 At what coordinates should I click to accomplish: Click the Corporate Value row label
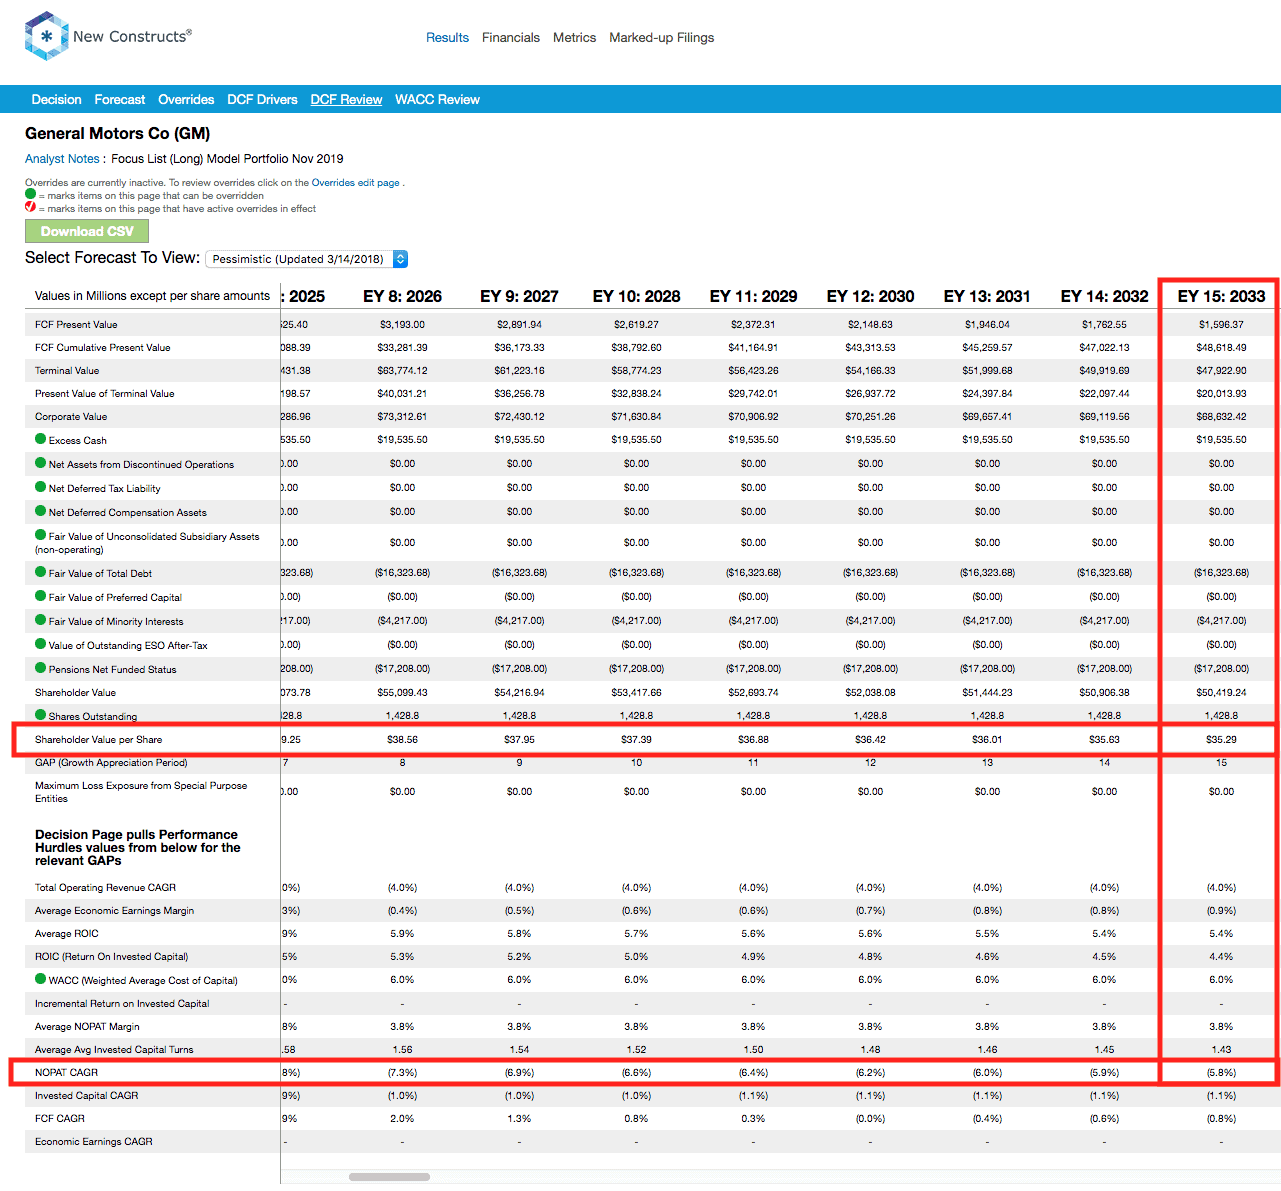[x=71, y=416]
